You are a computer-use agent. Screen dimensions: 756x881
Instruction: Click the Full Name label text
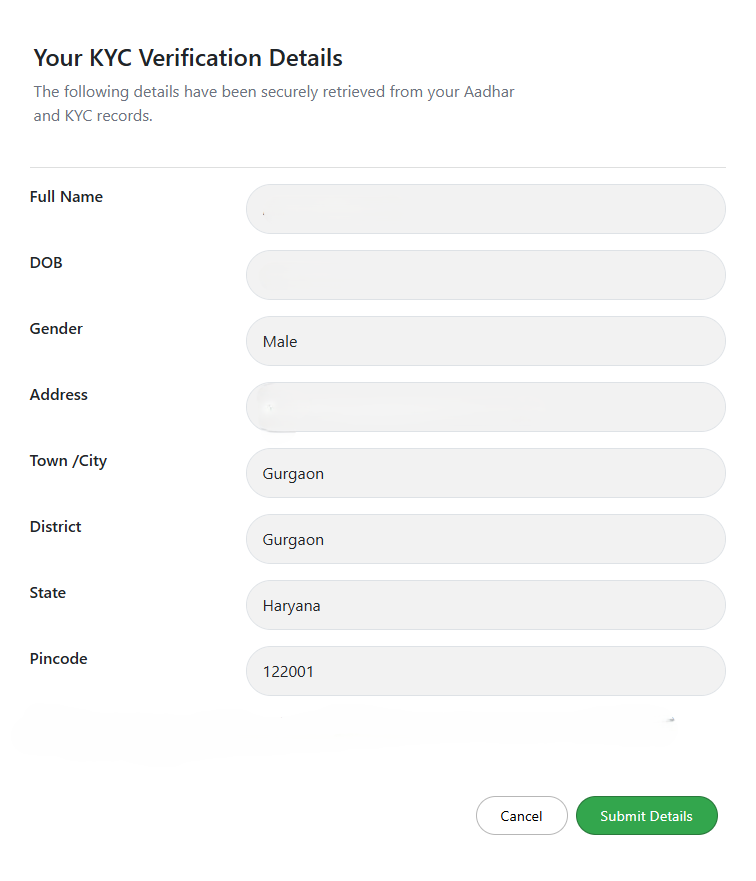[x=66, y=196]
